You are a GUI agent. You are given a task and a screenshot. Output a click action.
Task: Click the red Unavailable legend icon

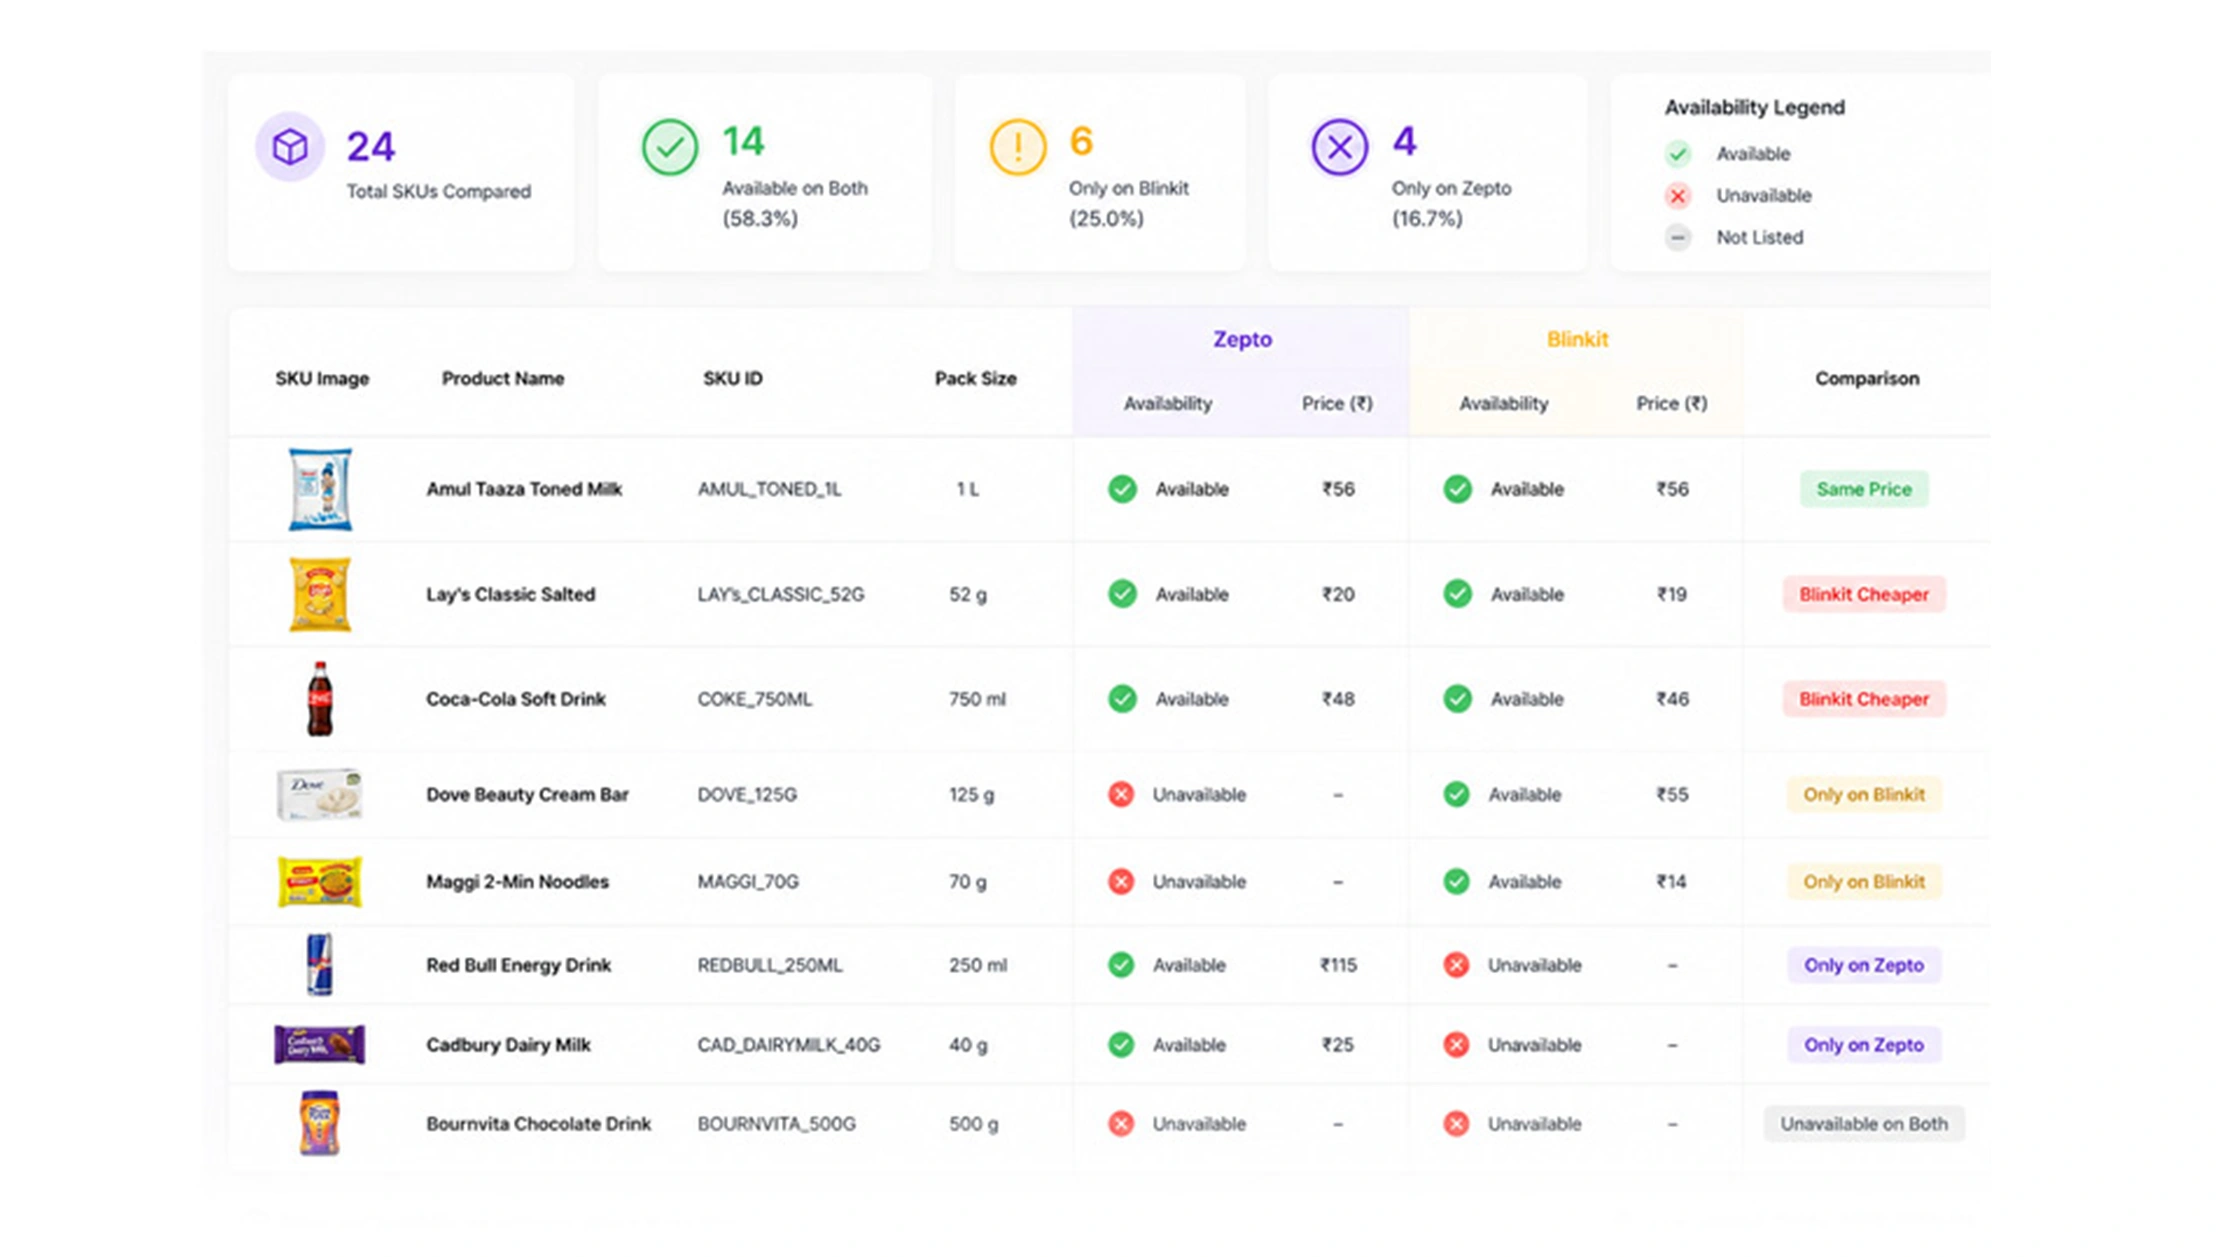pos(1678,196)
